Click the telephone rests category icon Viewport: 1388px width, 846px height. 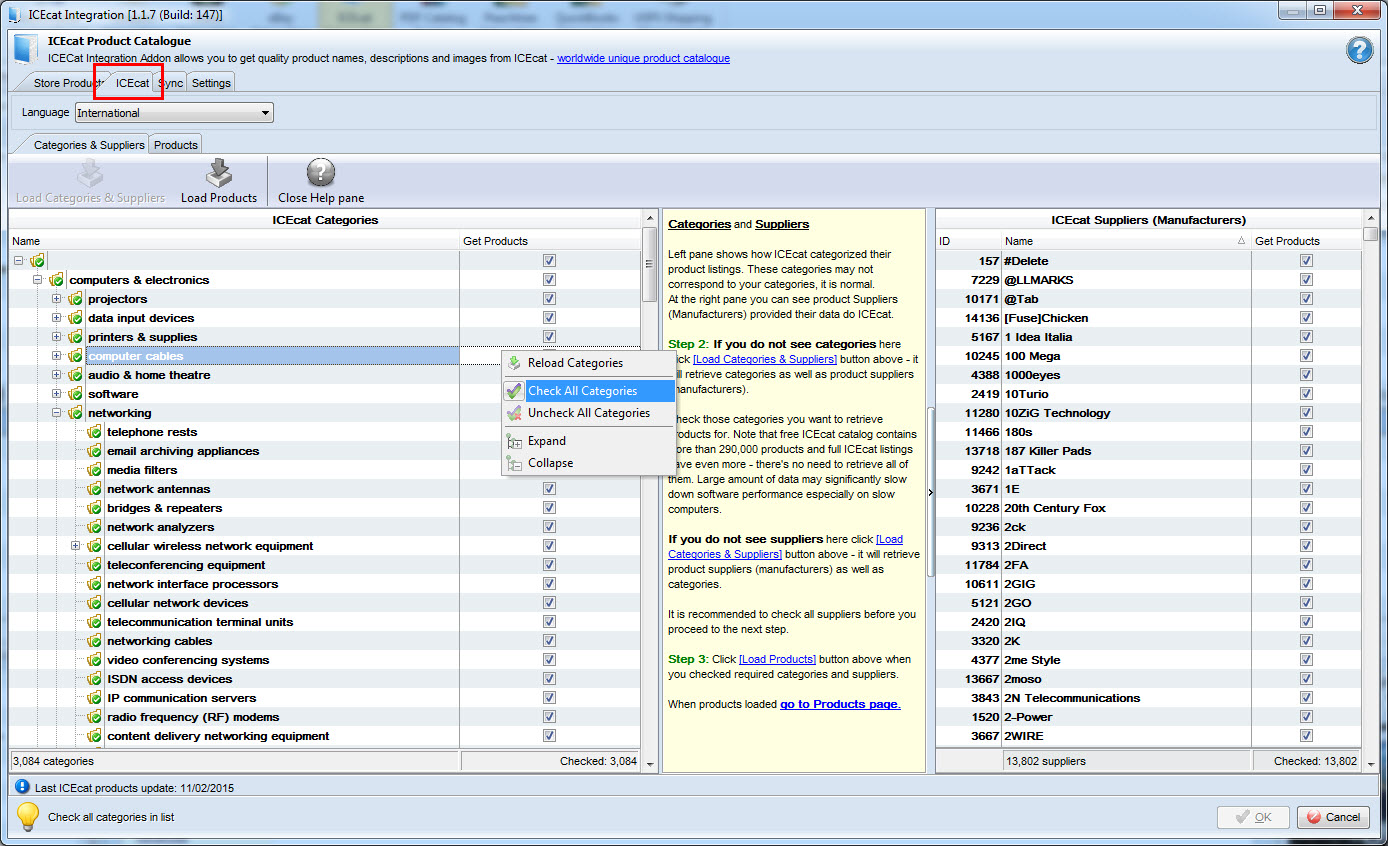(94, 432)
